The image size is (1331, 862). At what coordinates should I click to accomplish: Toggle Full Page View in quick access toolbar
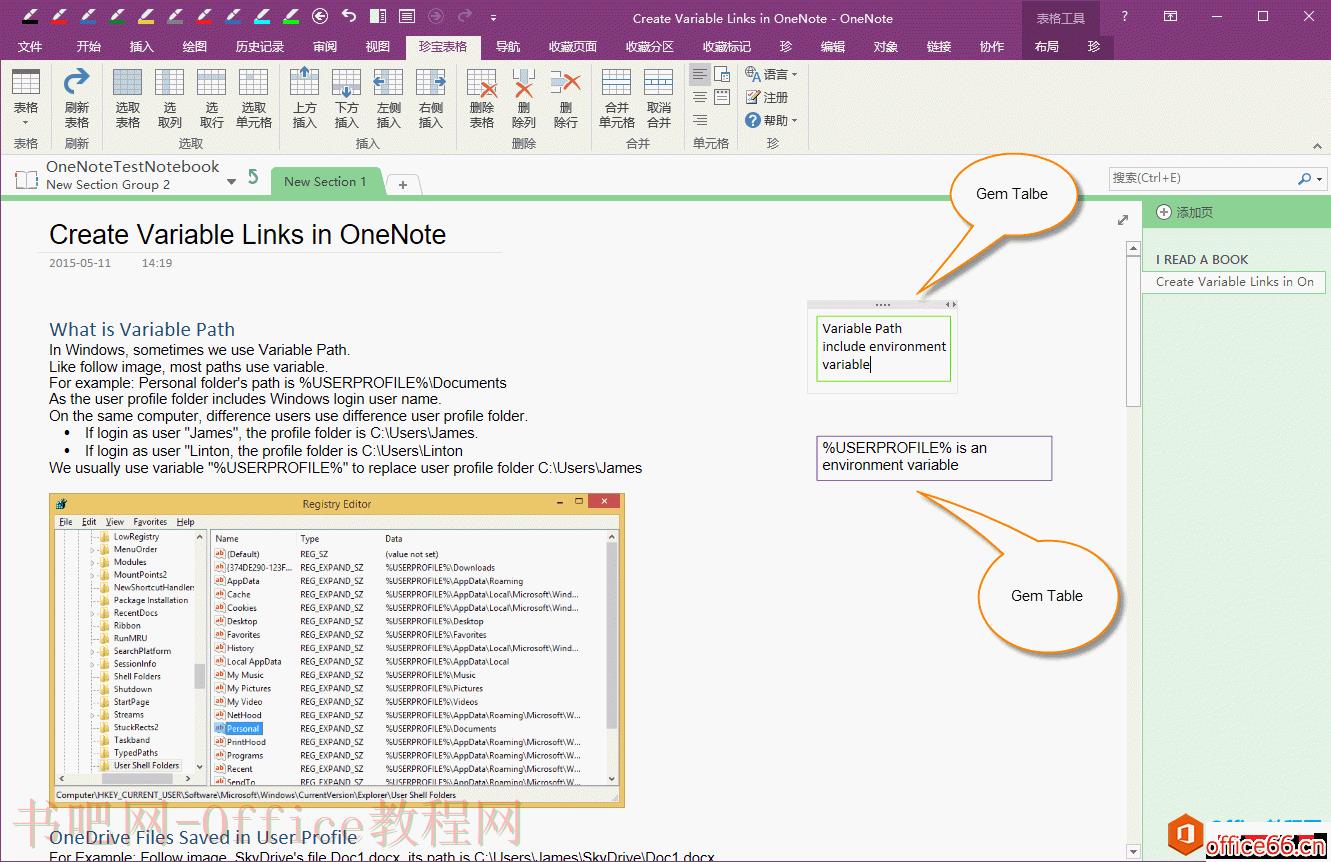pos(406,16)
